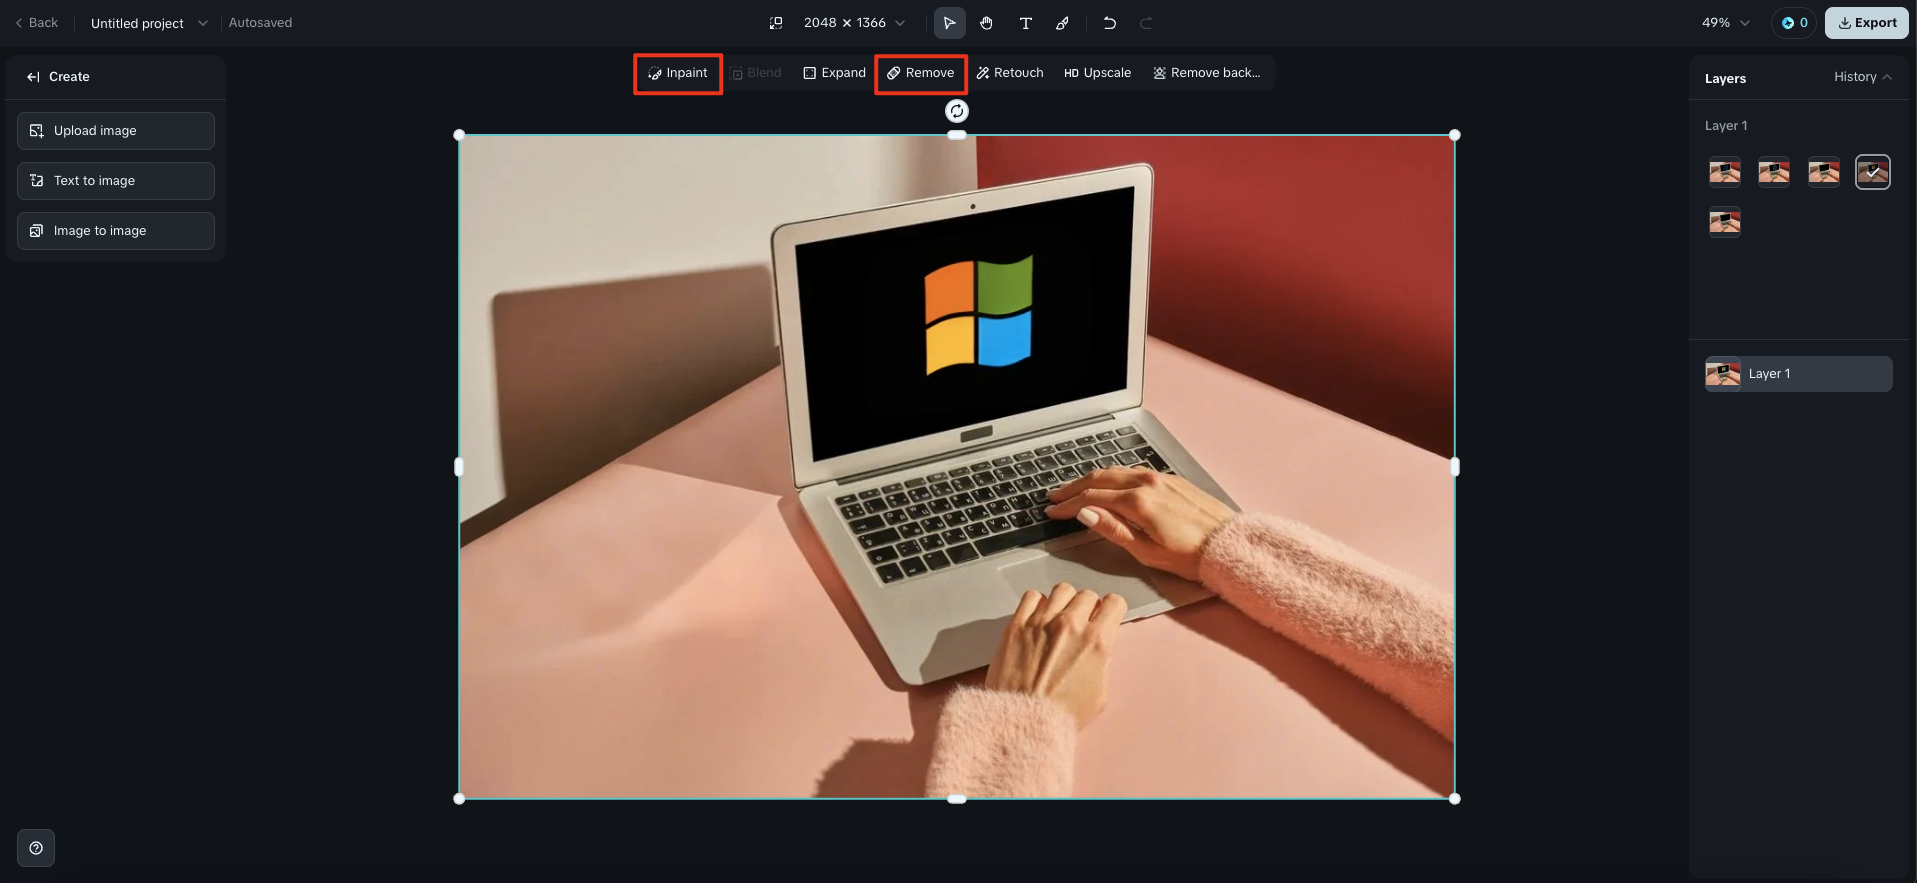Select the fifth history thumbnail in second row
This screenshot has height=883, width=1917.
tap(1725, 221)
